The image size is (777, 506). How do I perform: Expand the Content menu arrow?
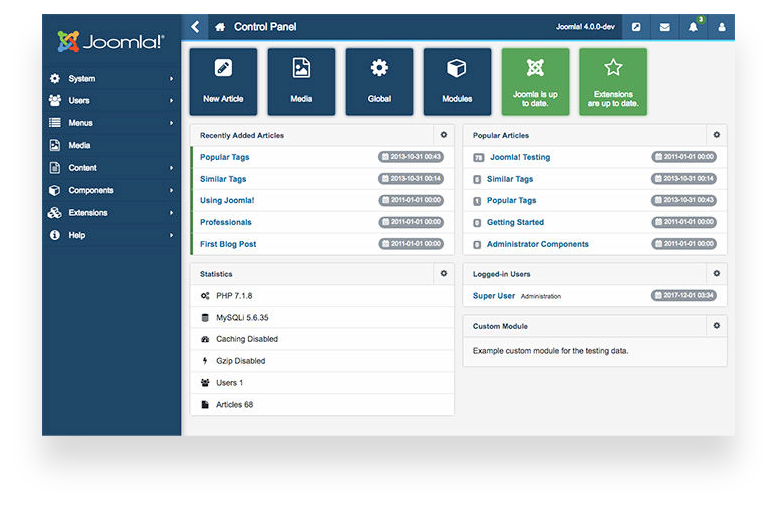pos(171,168)
